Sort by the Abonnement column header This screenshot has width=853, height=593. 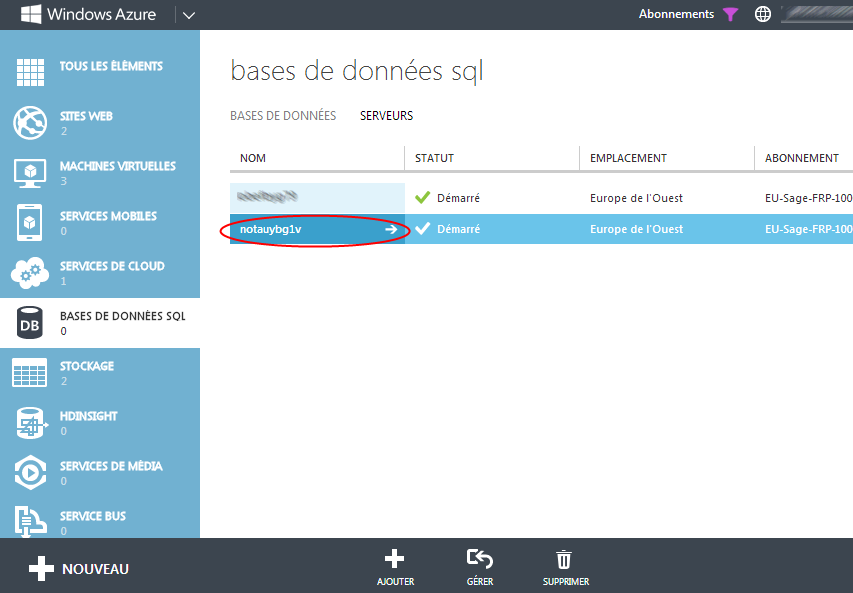tap(804, 158)
